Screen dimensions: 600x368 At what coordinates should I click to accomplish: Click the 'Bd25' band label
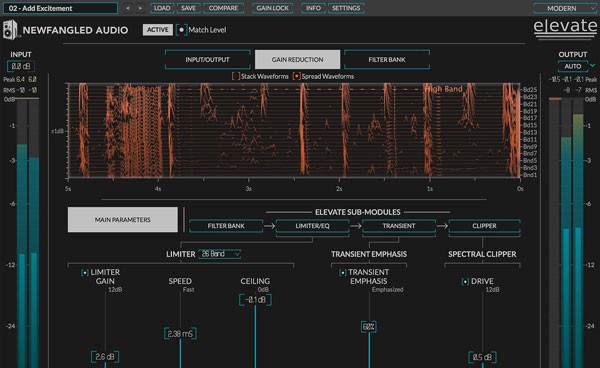pyautogui.click(x=530, y=90)
